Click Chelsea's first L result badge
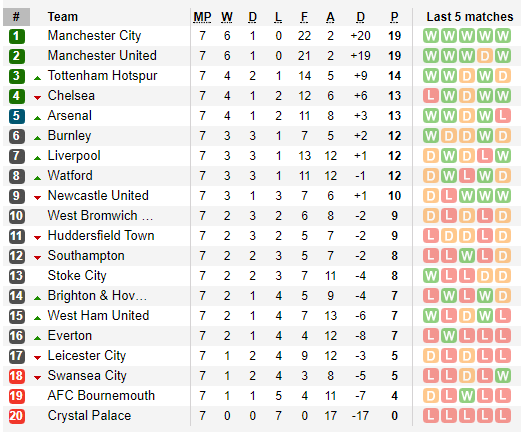The width and height of the screenshot is (521, 432). tap(431, 96)
